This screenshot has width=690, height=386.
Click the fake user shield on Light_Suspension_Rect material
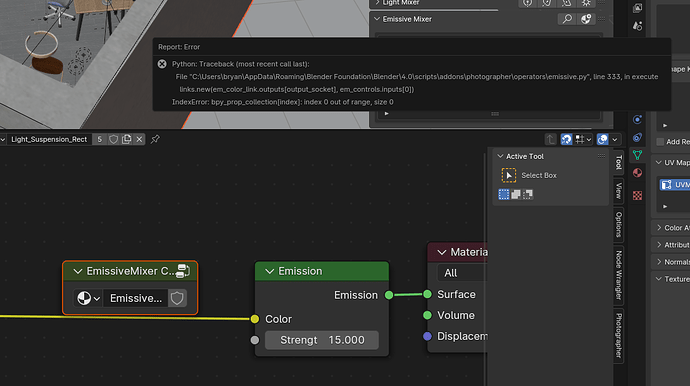(113, 140)
